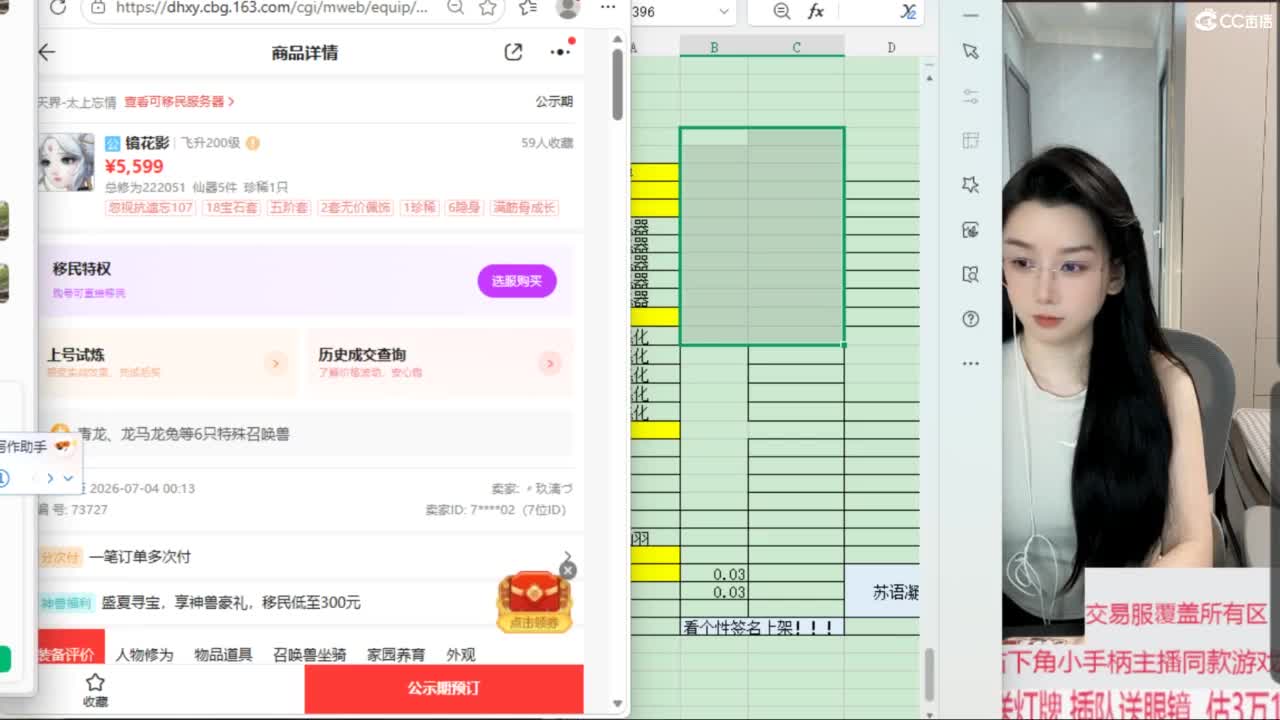Click the site info lock icon

tap(97, 8)
